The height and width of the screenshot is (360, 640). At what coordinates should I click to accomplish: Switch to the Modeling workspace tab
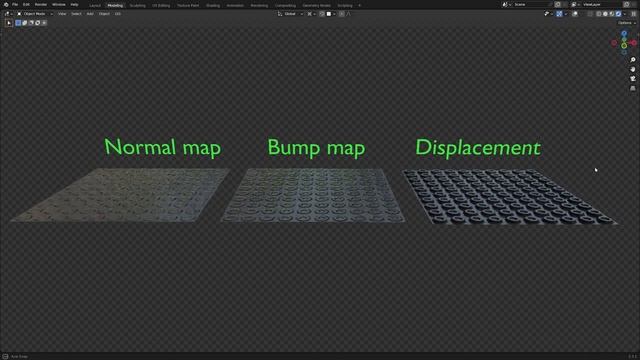coord(115,5)
